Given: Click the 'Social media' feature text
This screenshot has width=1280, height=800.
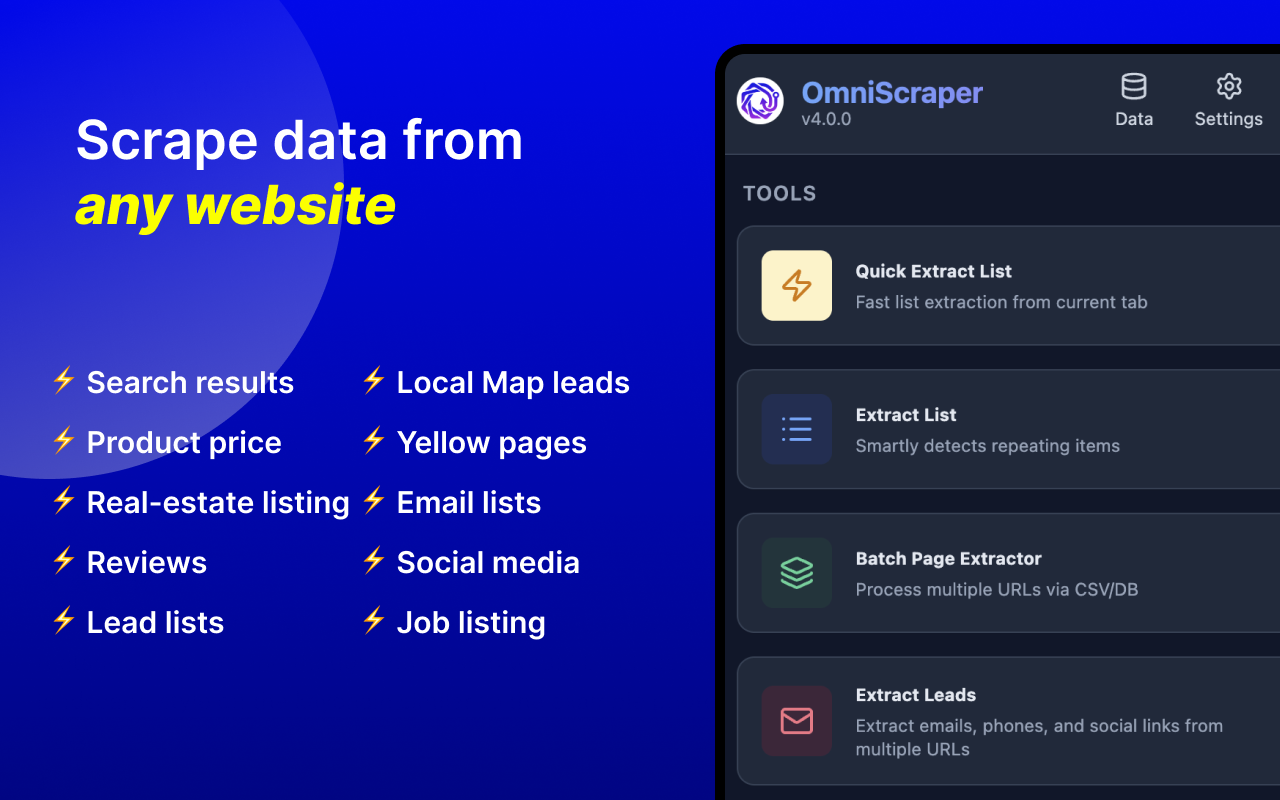Looking at the screenshot, I should click(488, 562).
